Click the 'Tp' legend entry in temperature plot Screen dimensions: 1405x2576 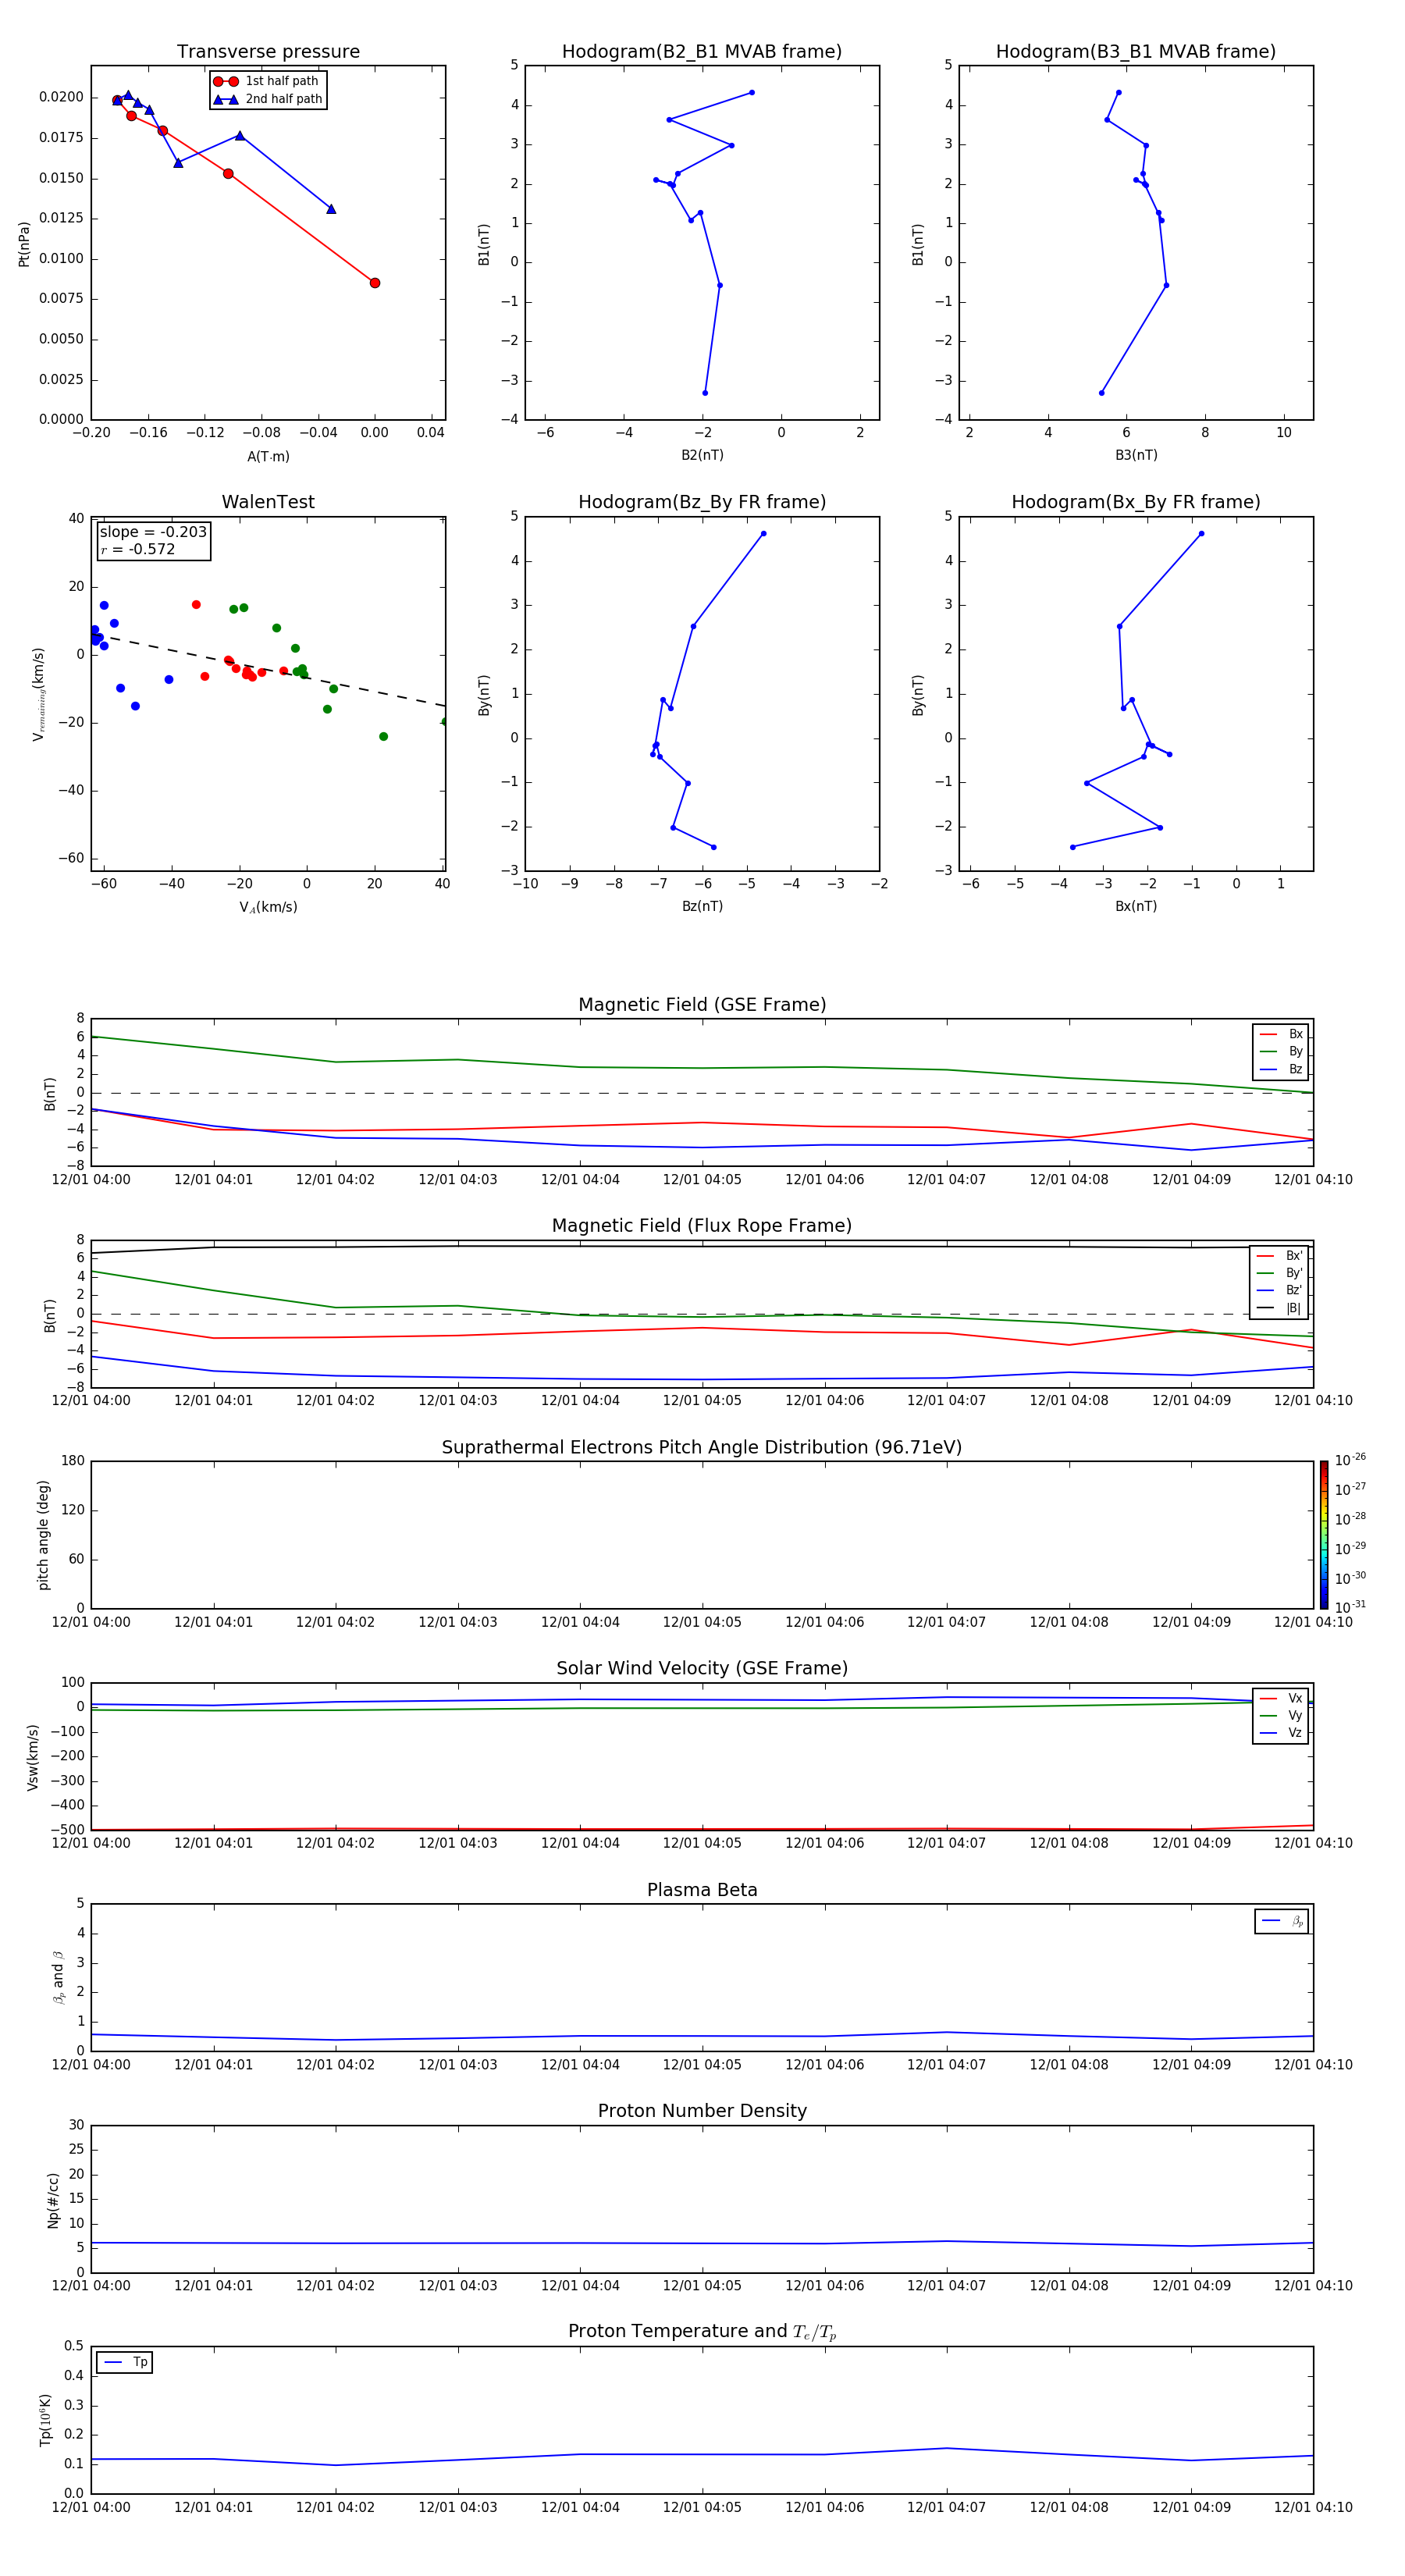pyautogui.click(x=125, y=2362)
